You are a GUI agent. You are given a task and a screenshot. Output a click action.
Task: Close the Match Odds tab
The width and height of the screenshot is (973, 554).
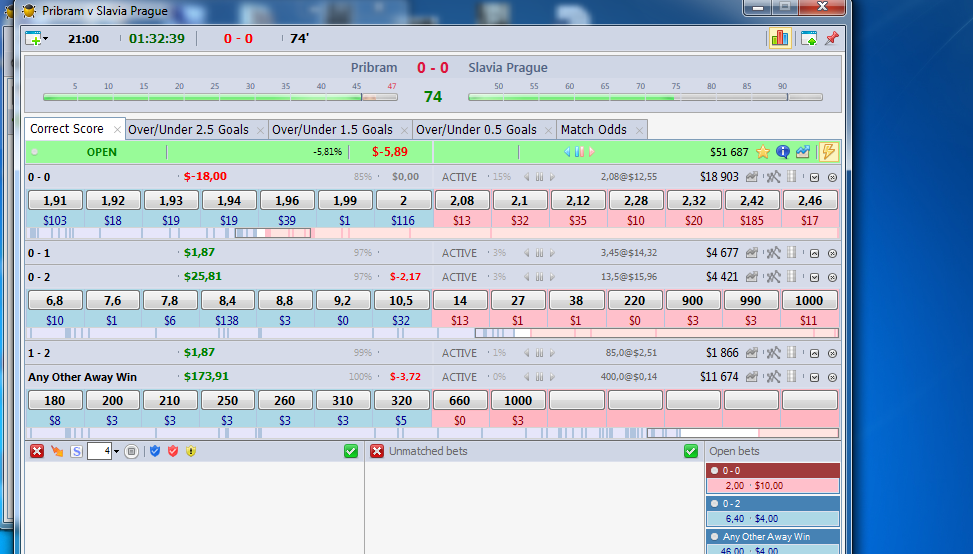(639, 130)
